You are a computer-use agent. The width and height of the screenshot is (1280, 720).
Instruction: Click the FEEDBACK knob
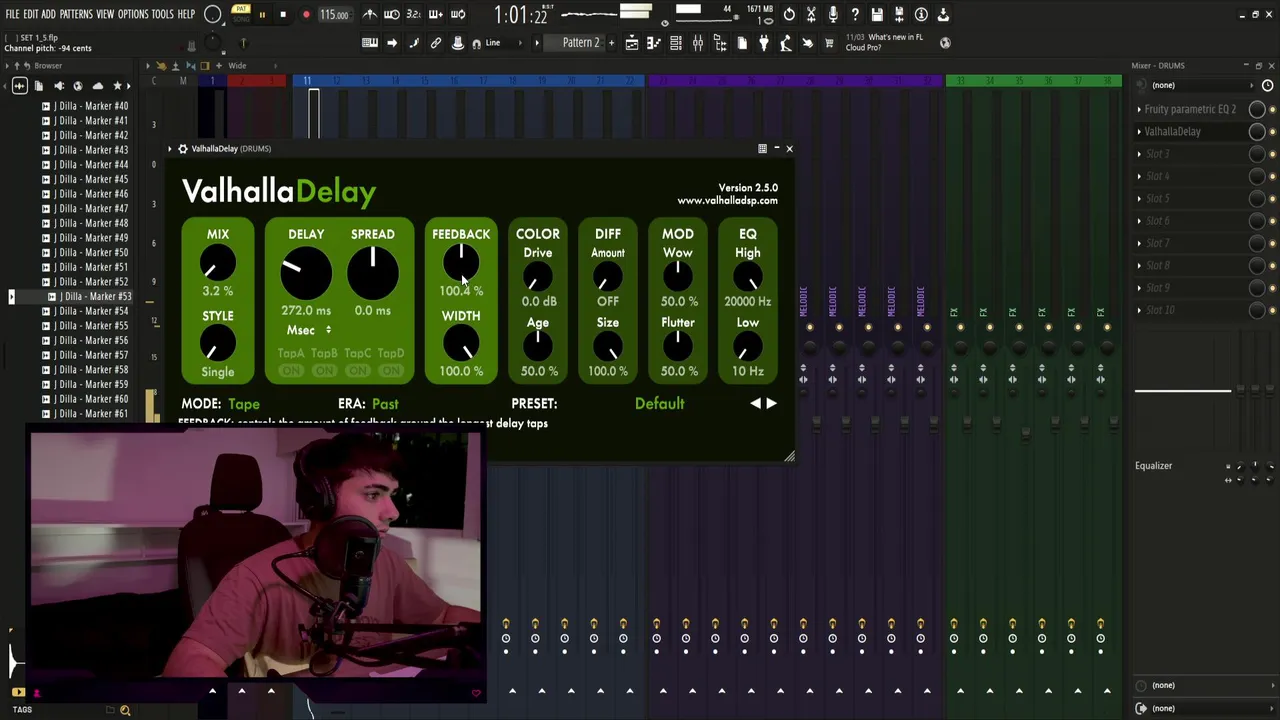[461, 263]
